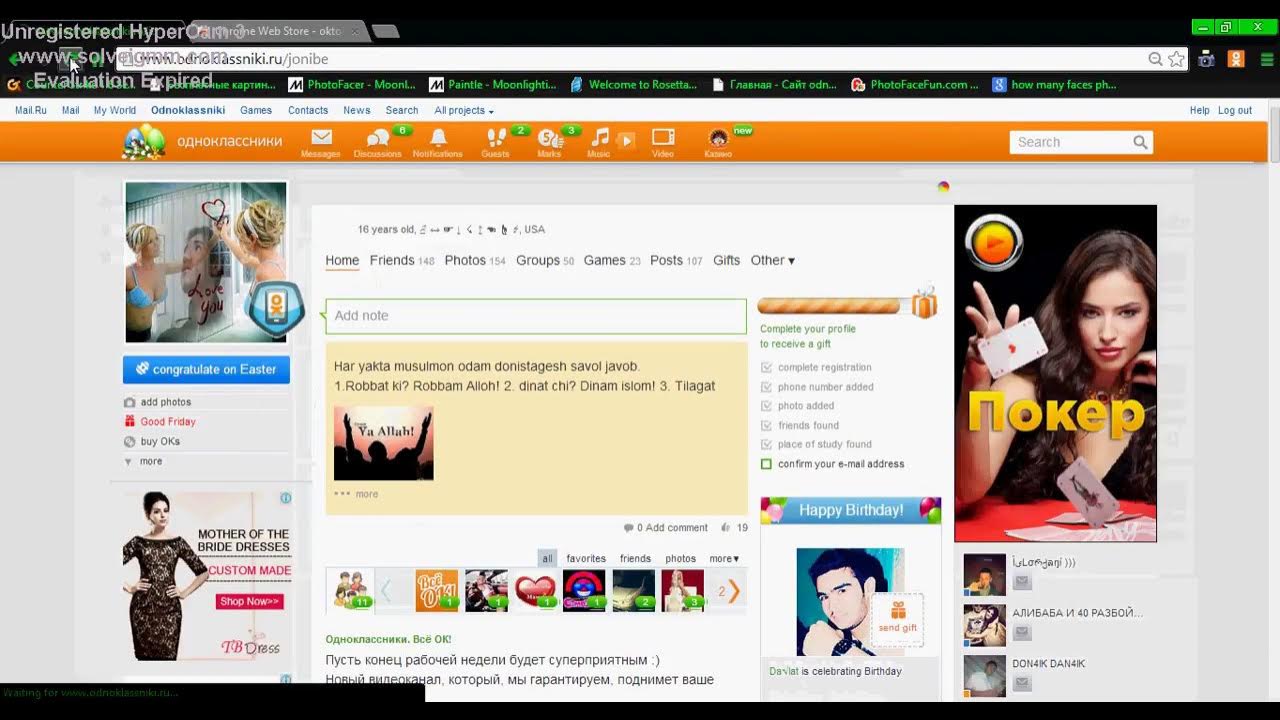Expand the All projects dropdown

pyautogui.click(x=464, y=110)
